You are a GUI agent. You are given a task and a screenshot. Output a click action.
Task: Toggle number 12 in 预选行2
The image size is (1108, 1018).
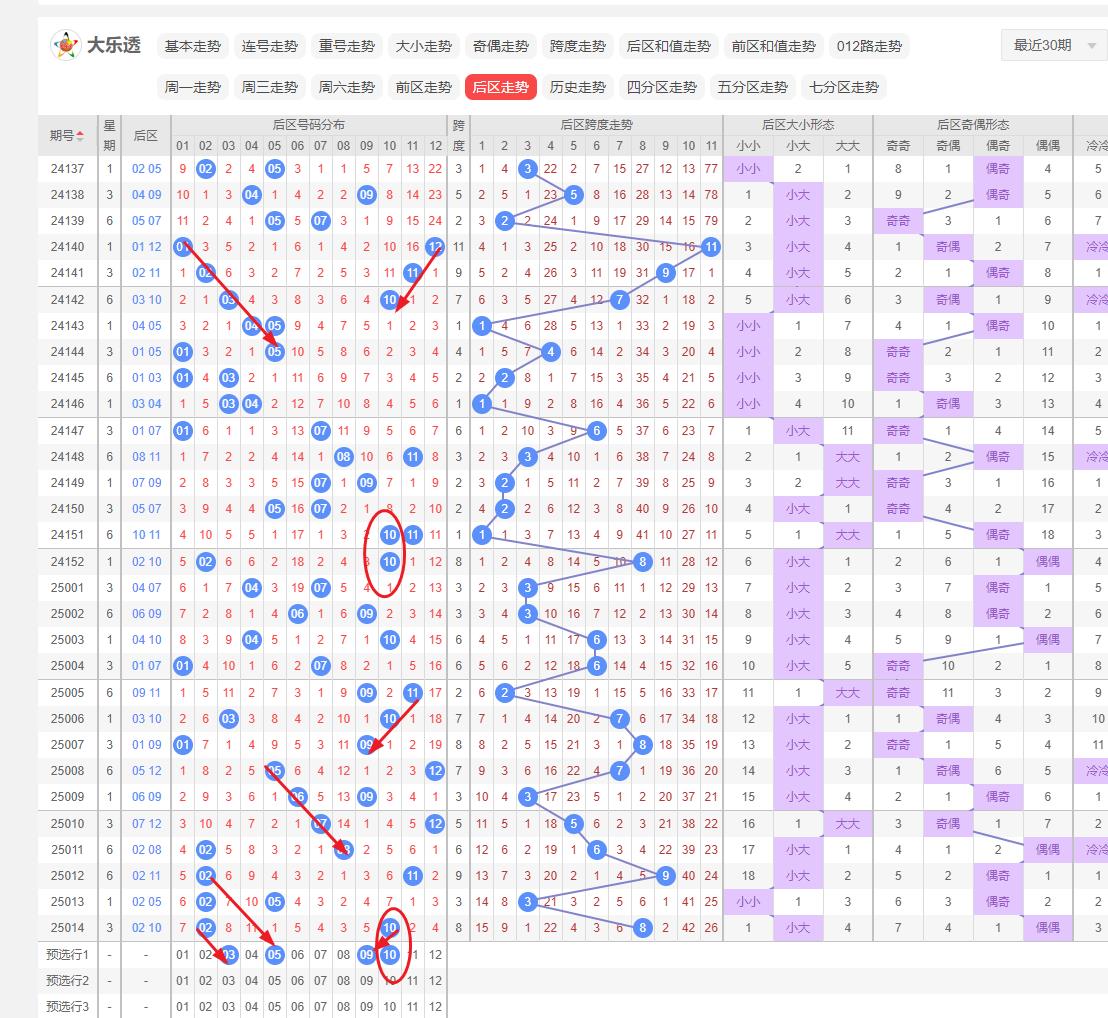(x=435, y=981)
